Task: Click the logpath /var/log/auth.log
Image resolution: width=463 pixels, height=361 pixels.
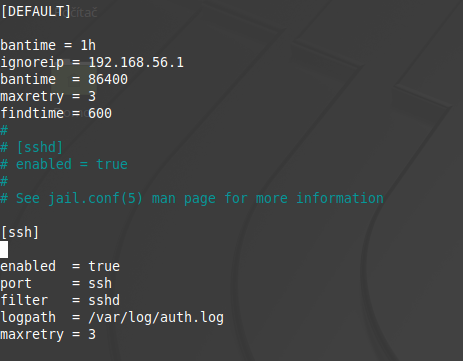Action: 156,318
